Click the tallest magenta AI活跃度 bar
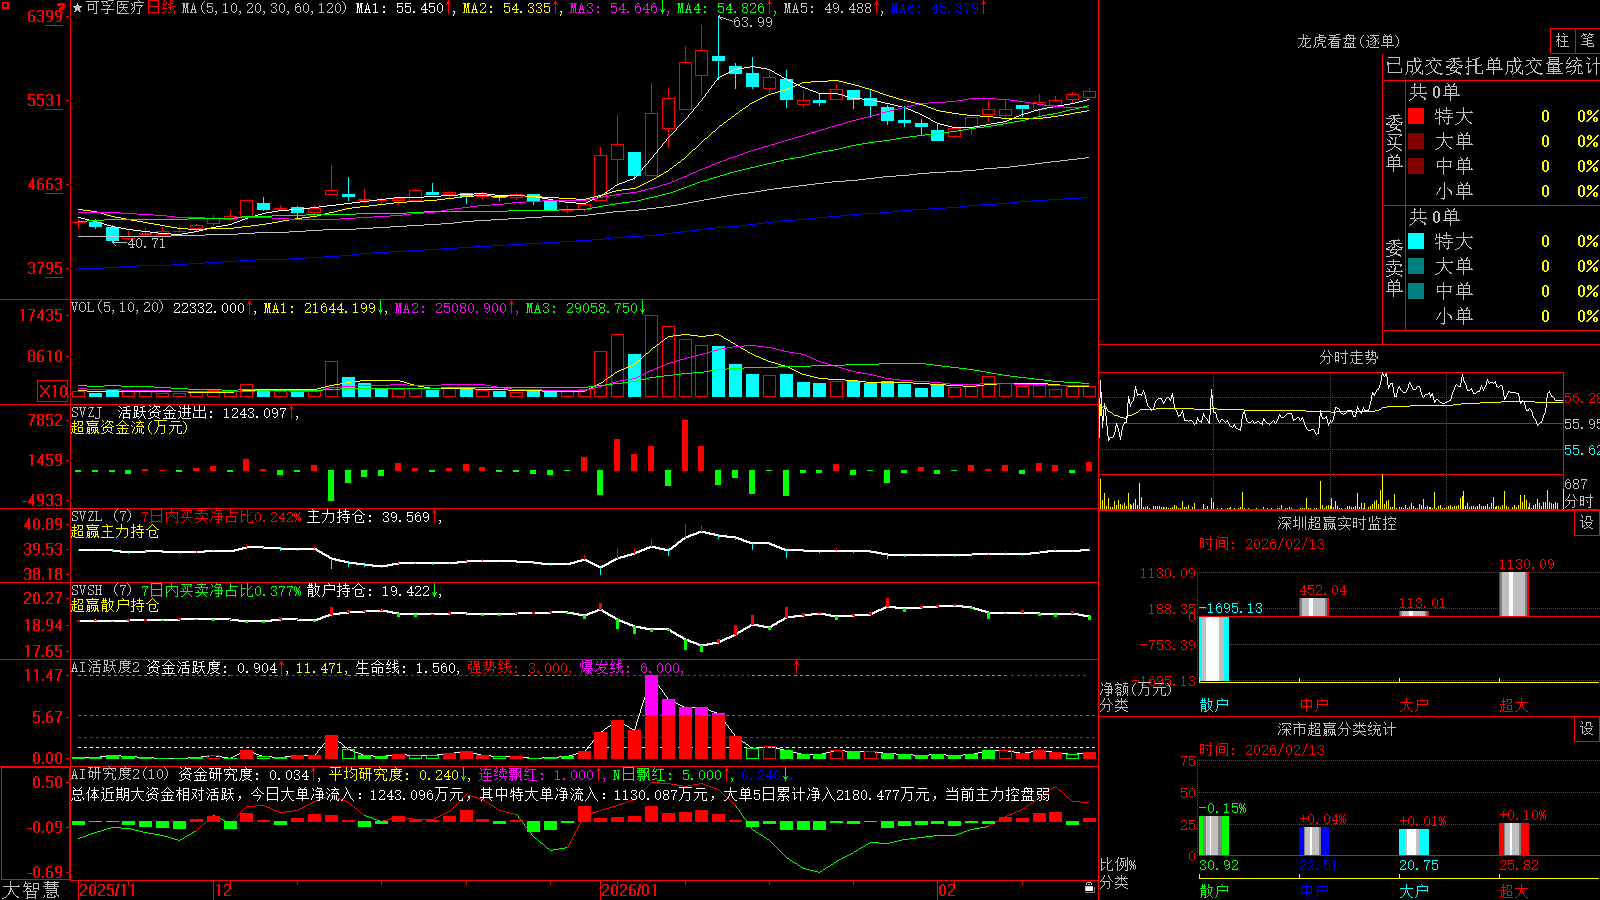The image size is (1600, 900). 652,716
